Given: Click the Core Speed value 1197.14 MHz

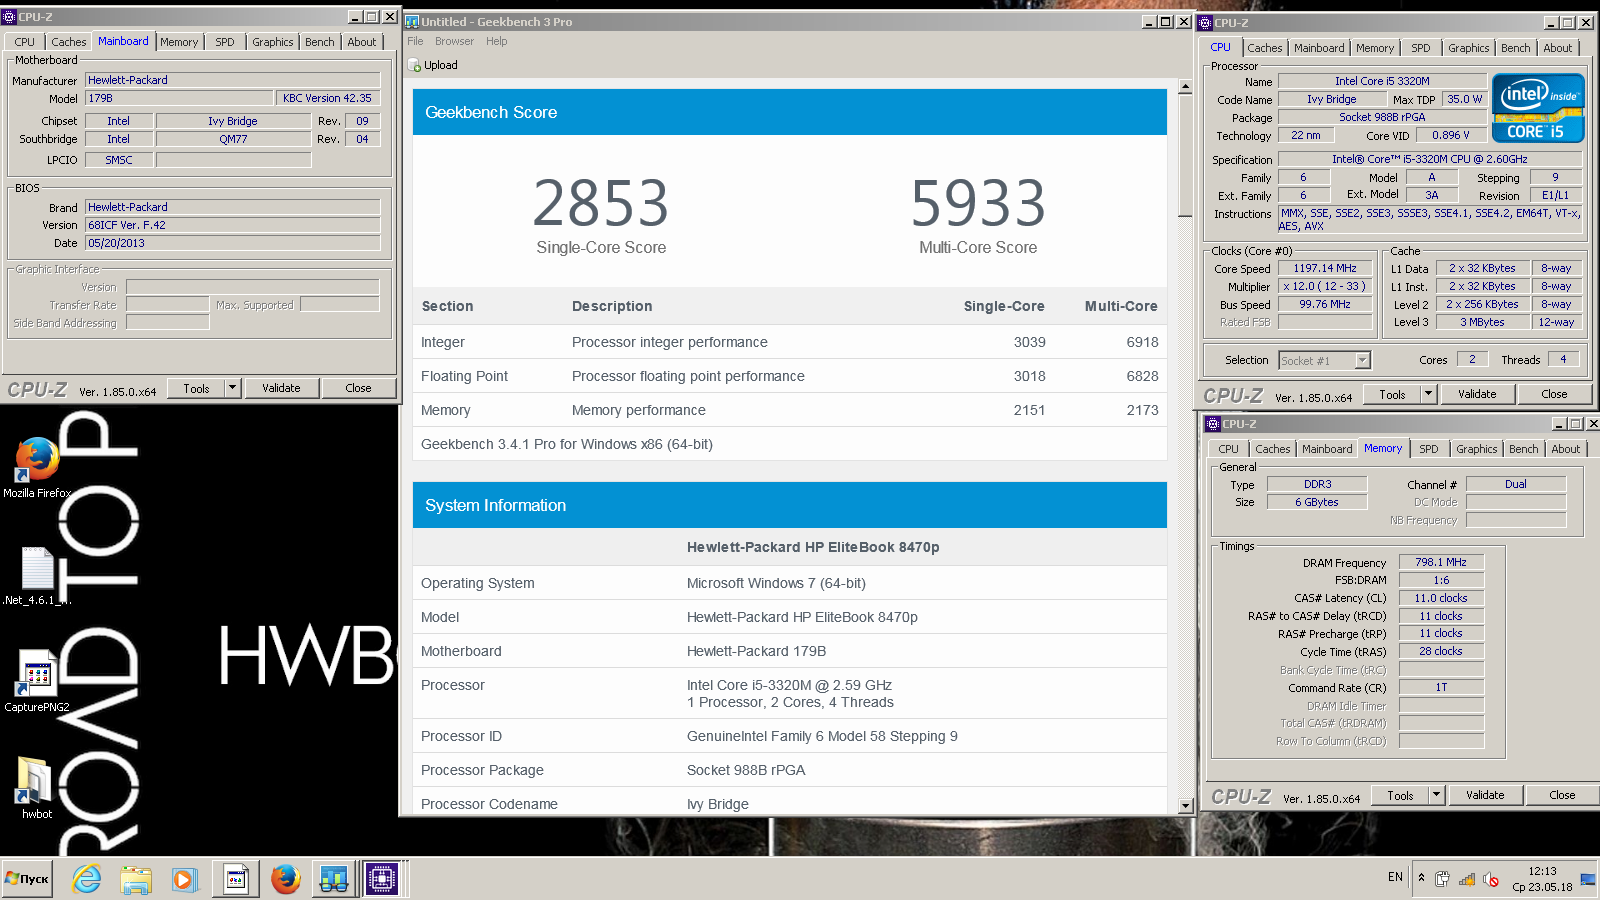Looking at the screenshot, I should (x=1325, y=268).
